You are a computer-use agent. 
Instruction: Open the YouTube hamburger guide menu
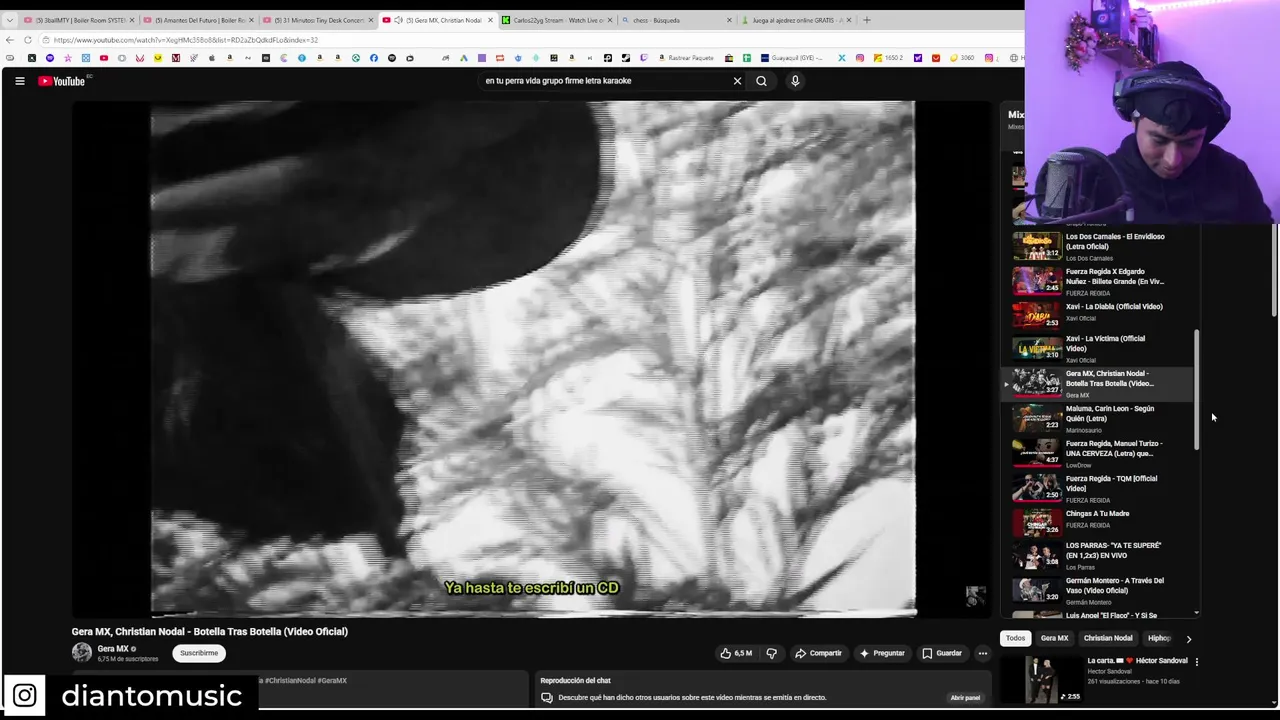pyautogui.click(x=19, y=81)
